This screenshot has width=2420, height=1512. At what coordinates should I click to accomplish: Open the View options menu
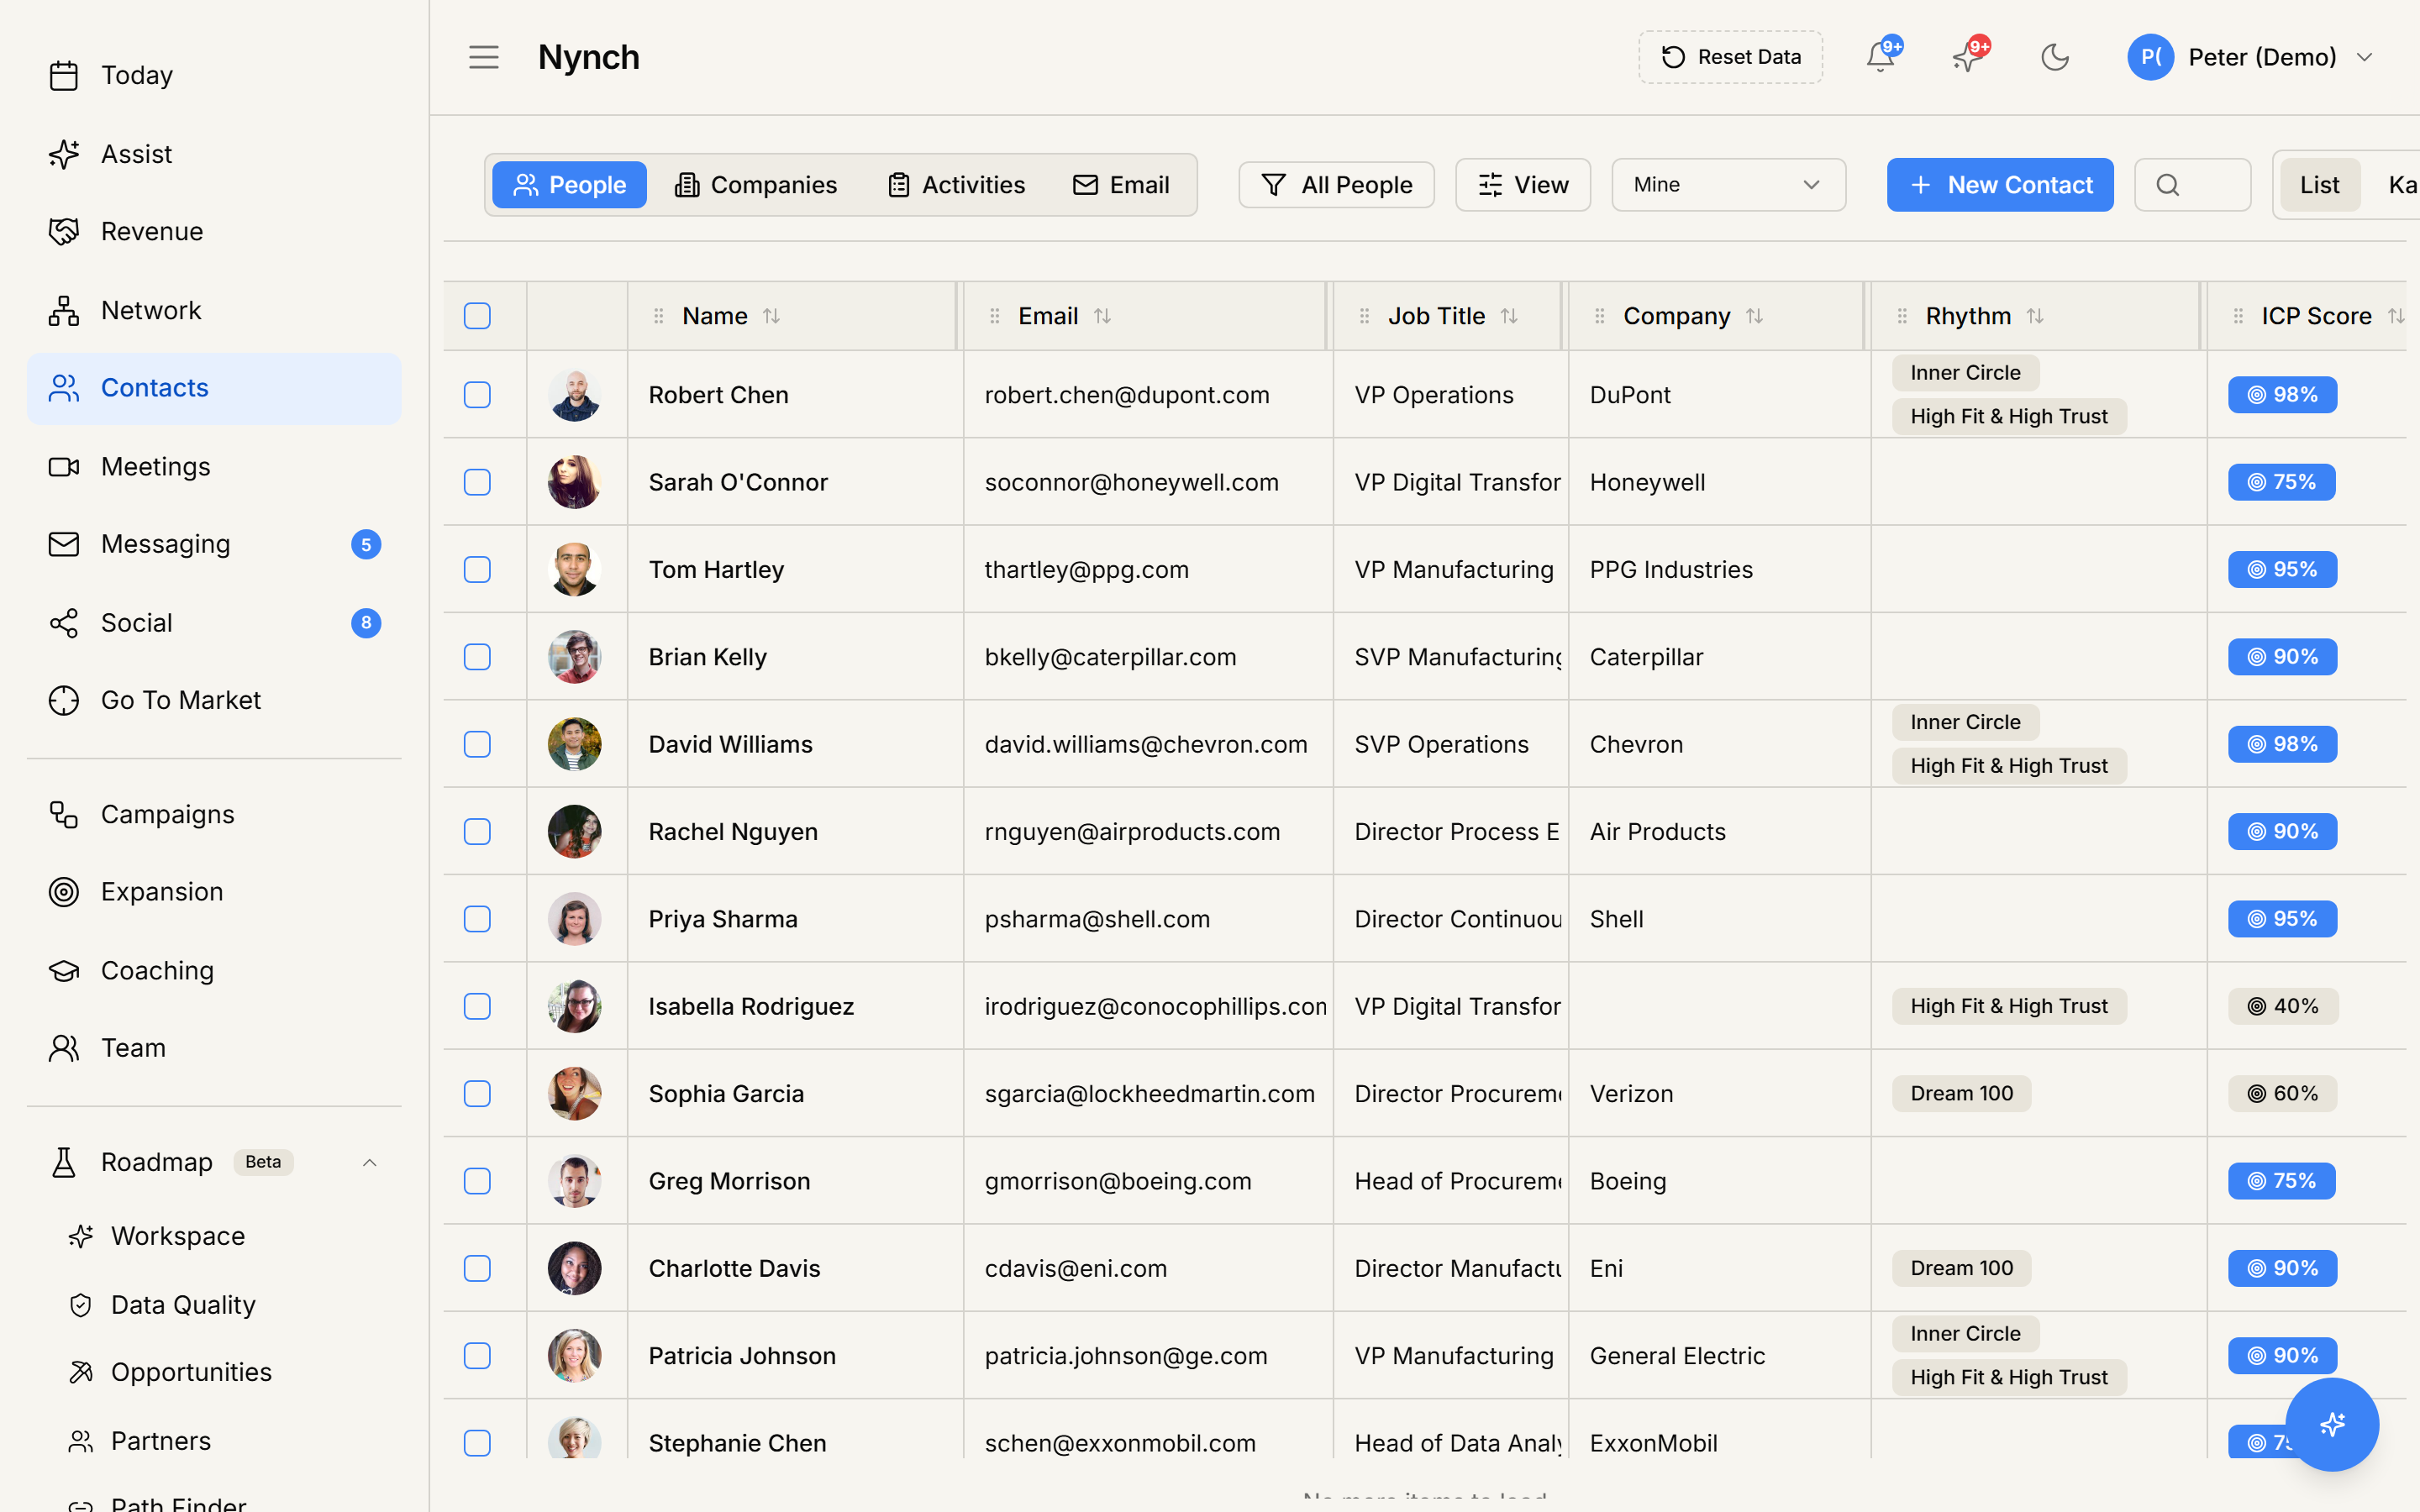click(1522, 185)
